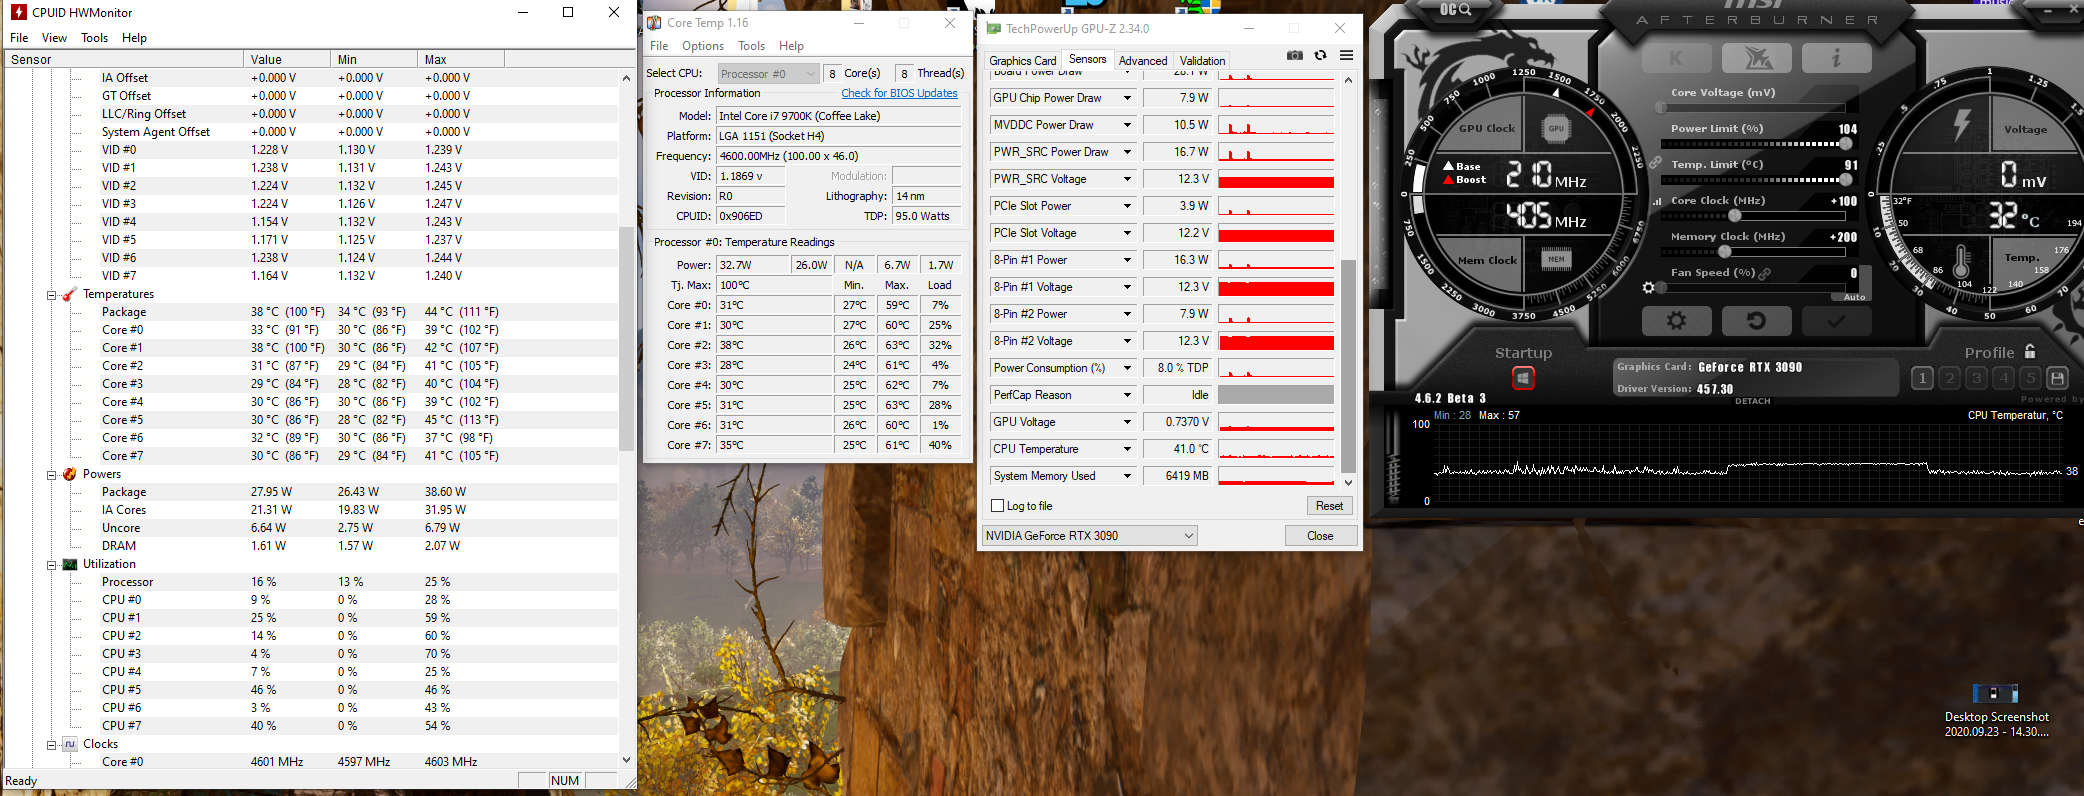Click the Close button in GPU-Z

[x=1320, y=536]
